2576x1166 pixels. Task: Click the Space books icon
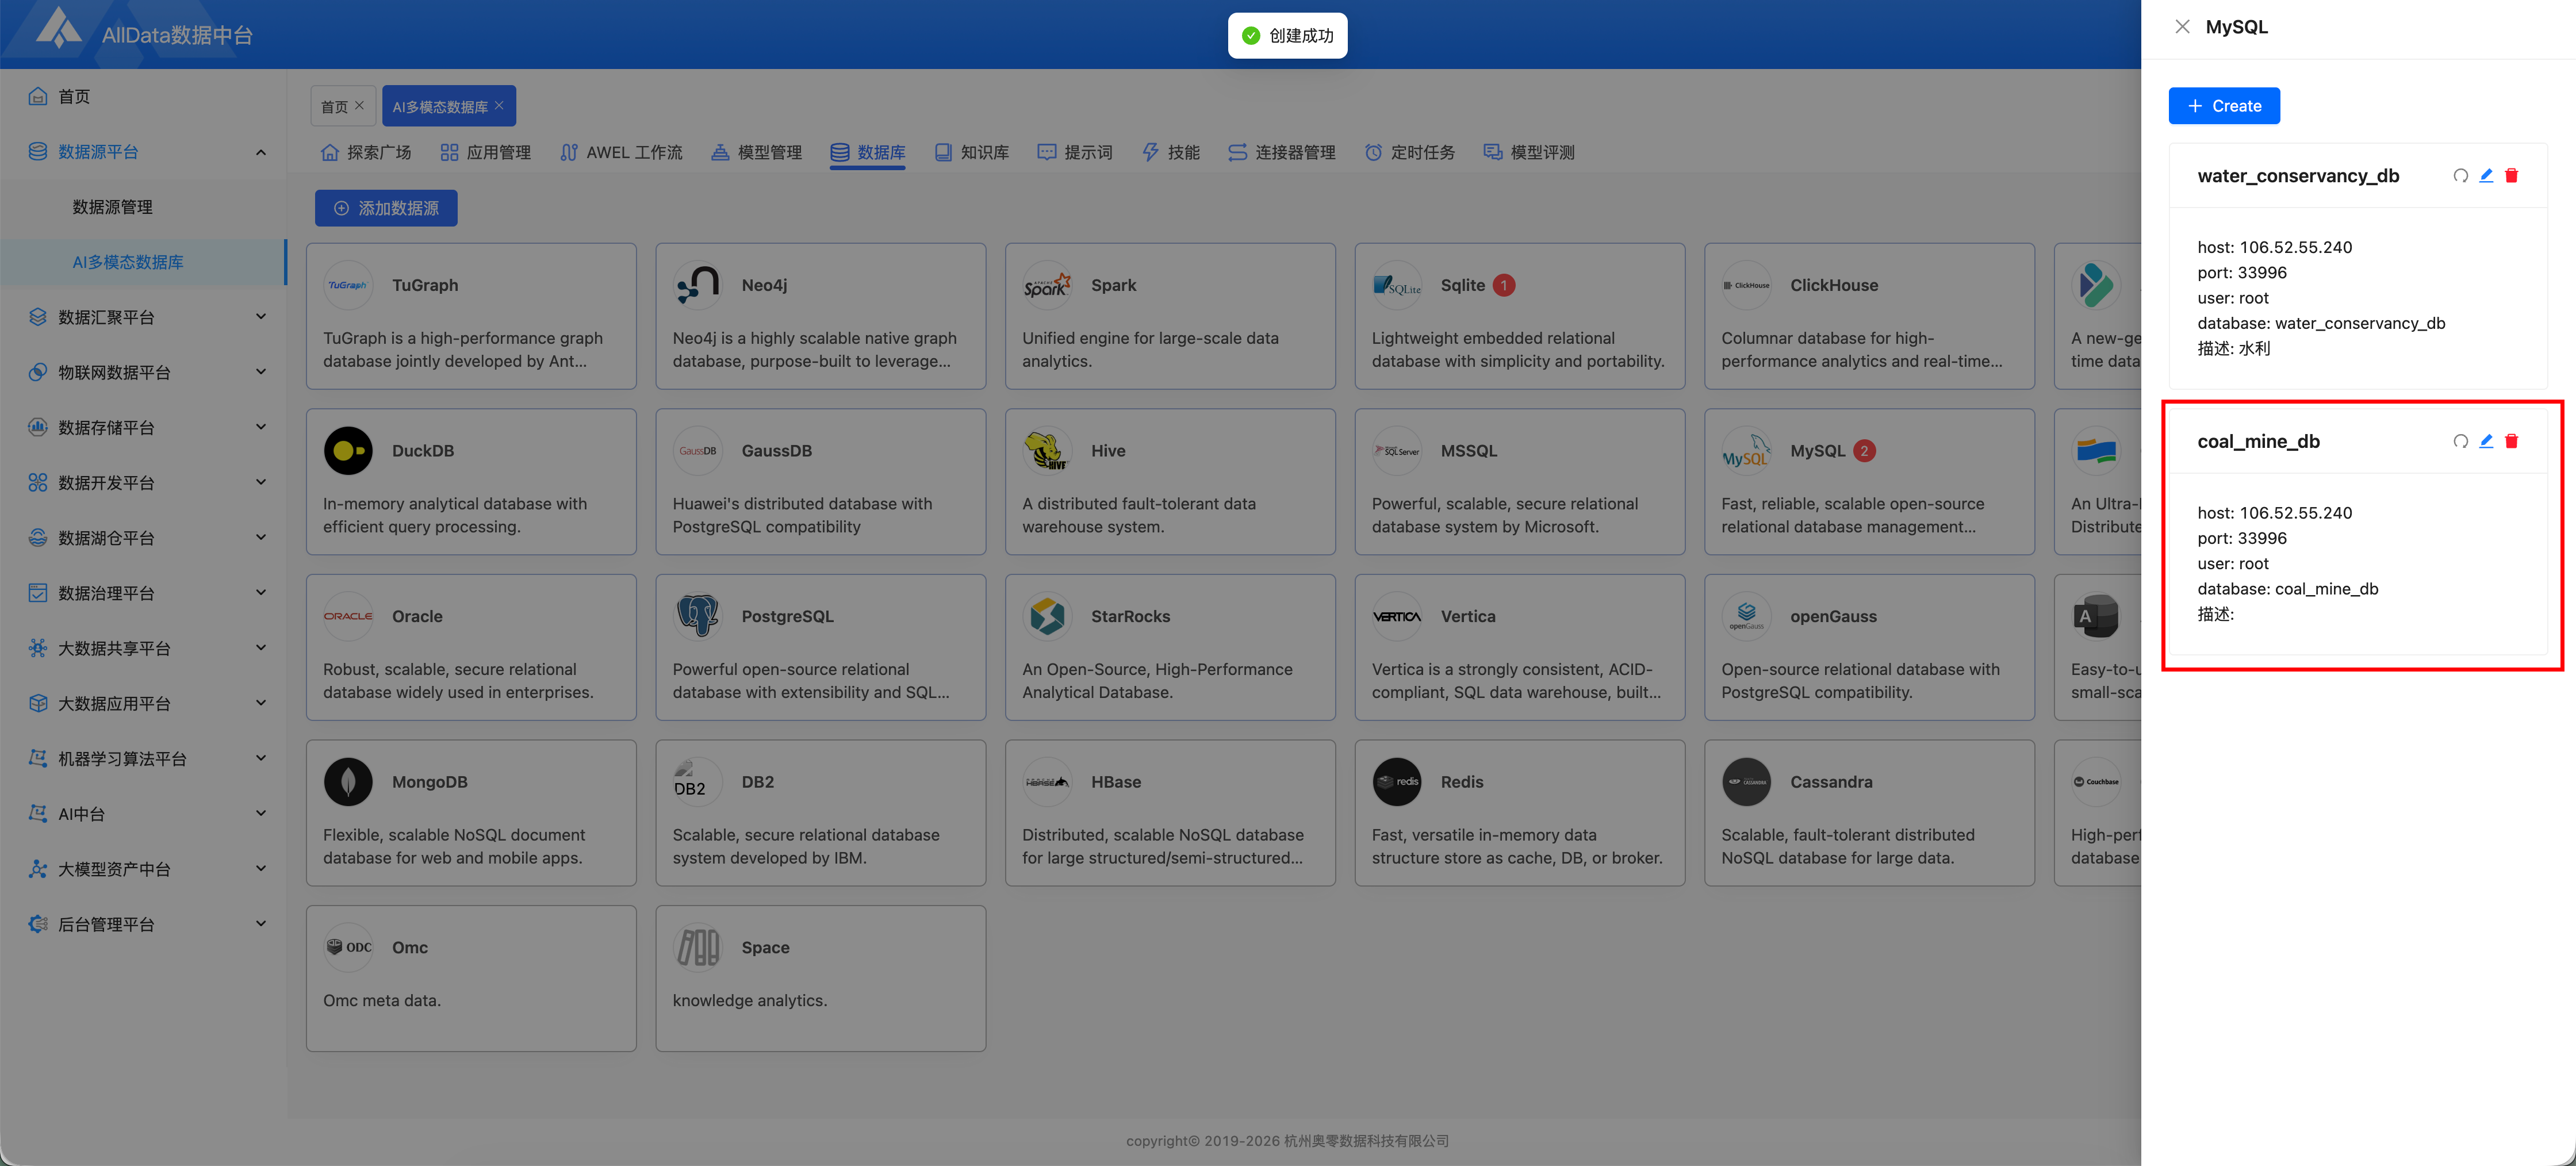(x=697, y=947)
